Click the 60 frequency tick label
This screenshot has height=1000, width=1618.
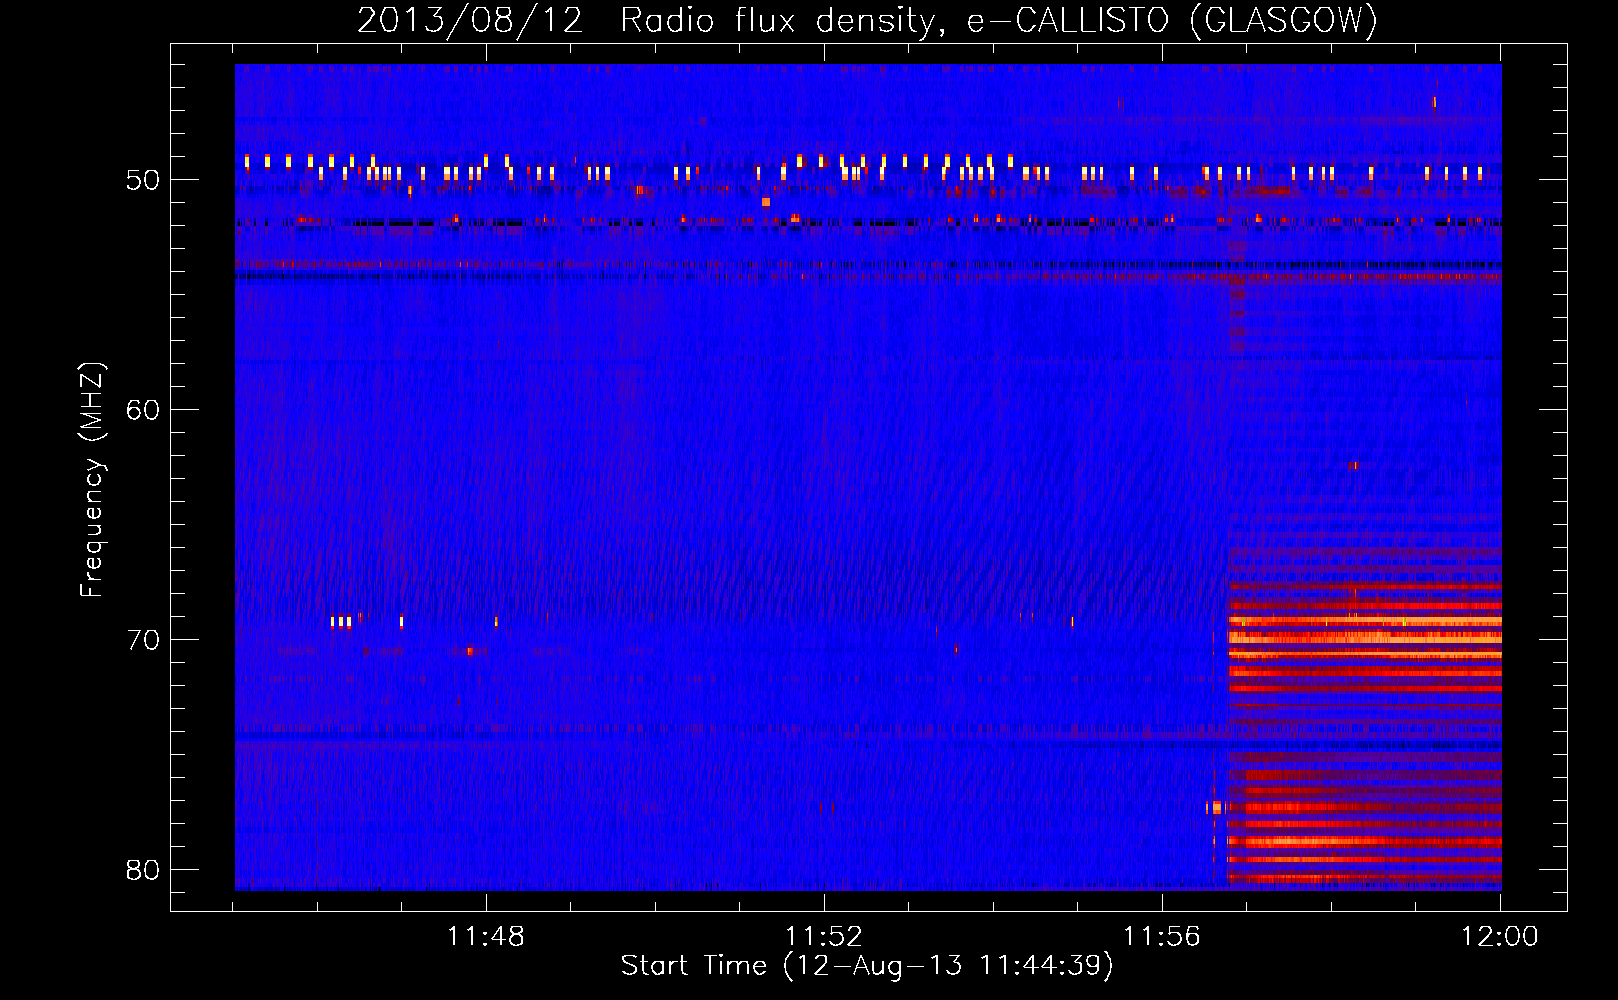point(143,410)
